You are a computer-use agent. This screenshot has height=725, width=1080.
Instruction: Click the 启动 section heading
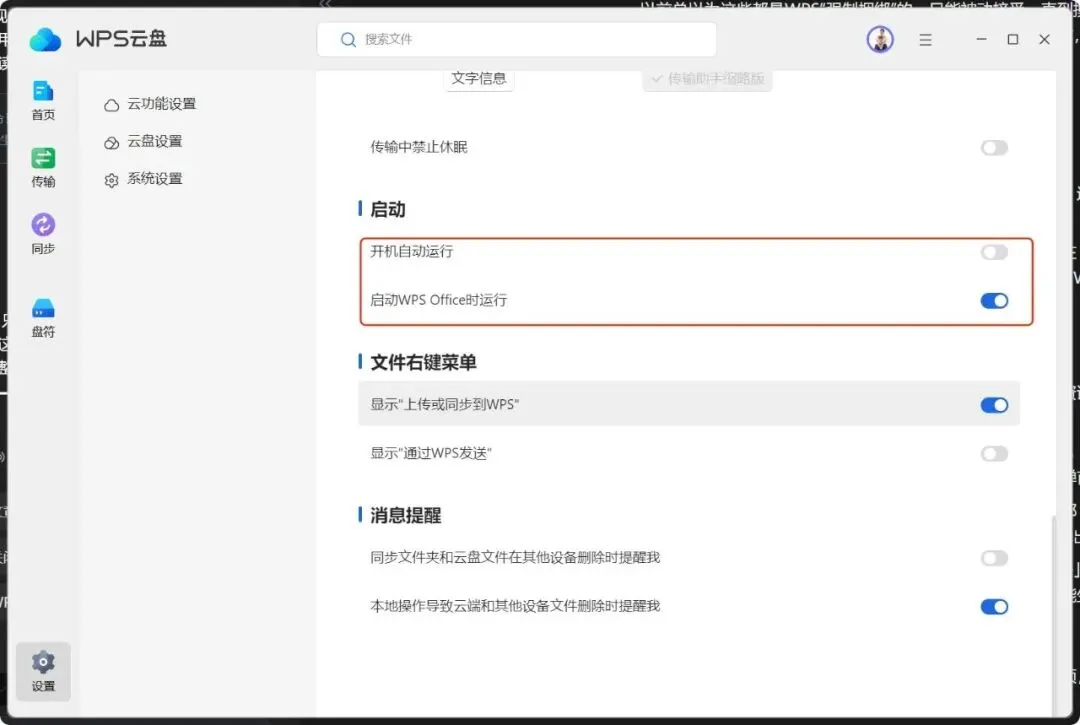tap(388, 209)
